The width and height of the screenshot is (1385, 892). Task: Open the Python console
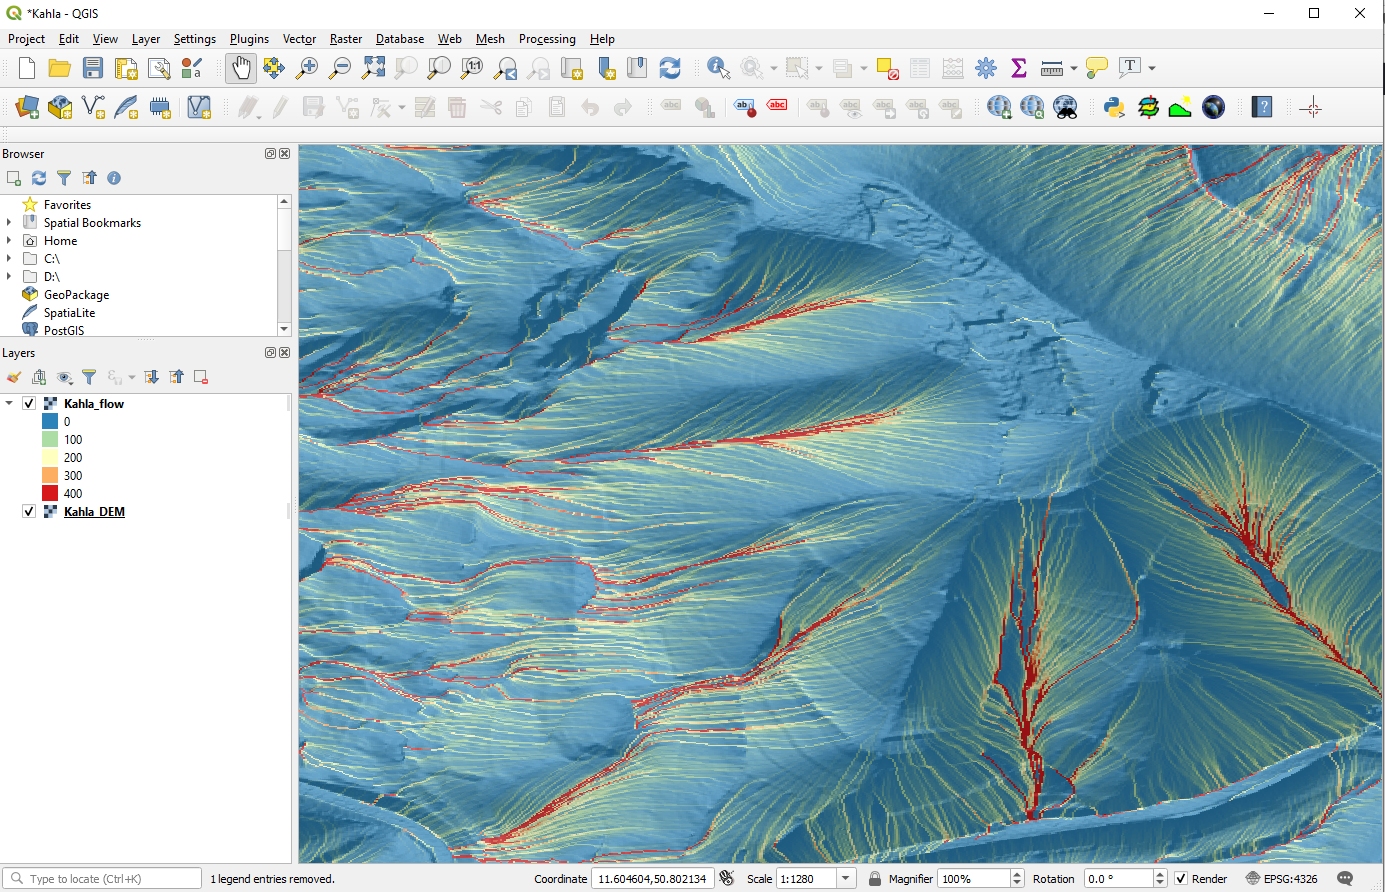[1113, 107]
